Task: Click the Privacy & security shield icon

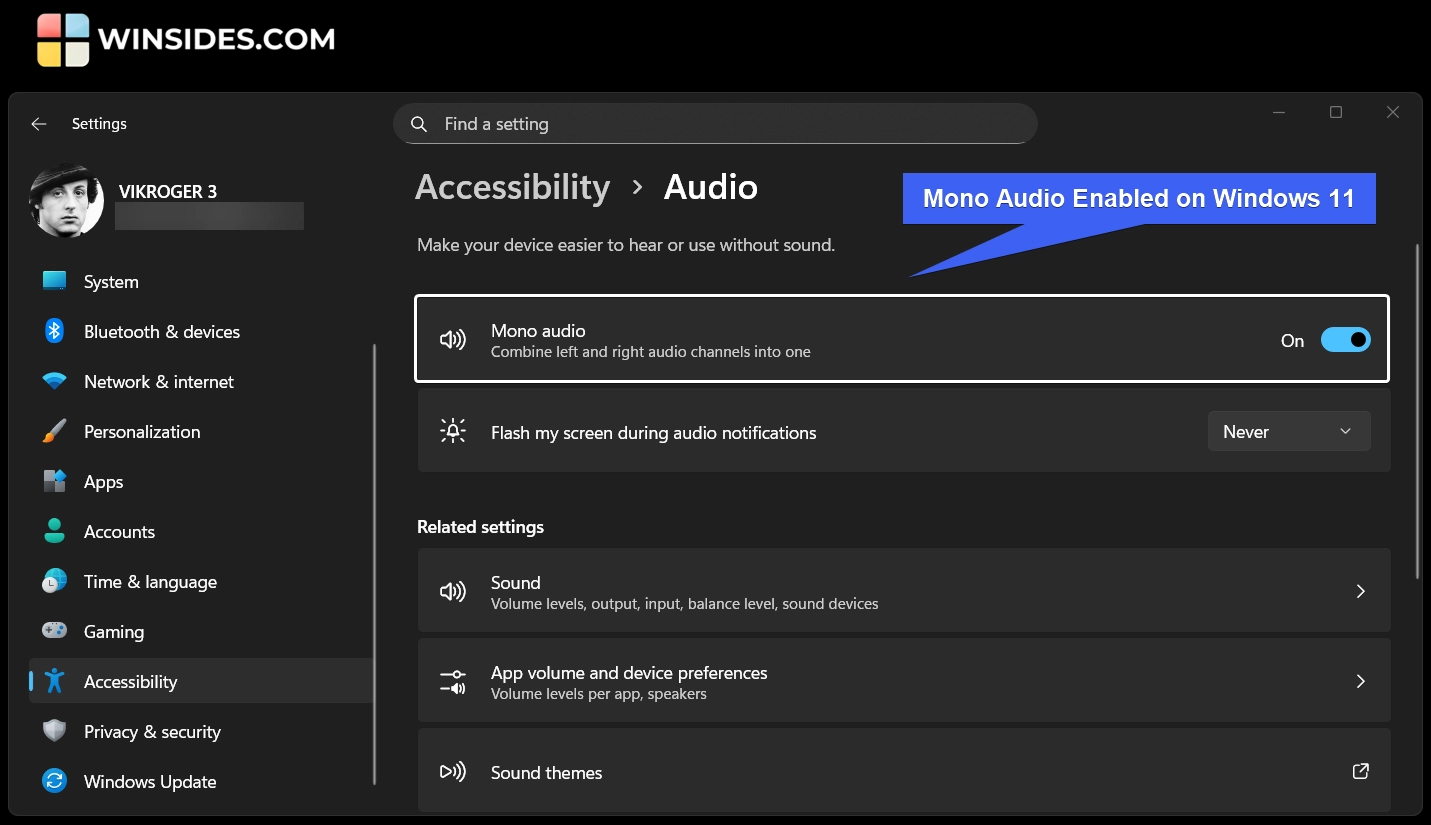Action: pyautogui.click(x=55, y=731)
